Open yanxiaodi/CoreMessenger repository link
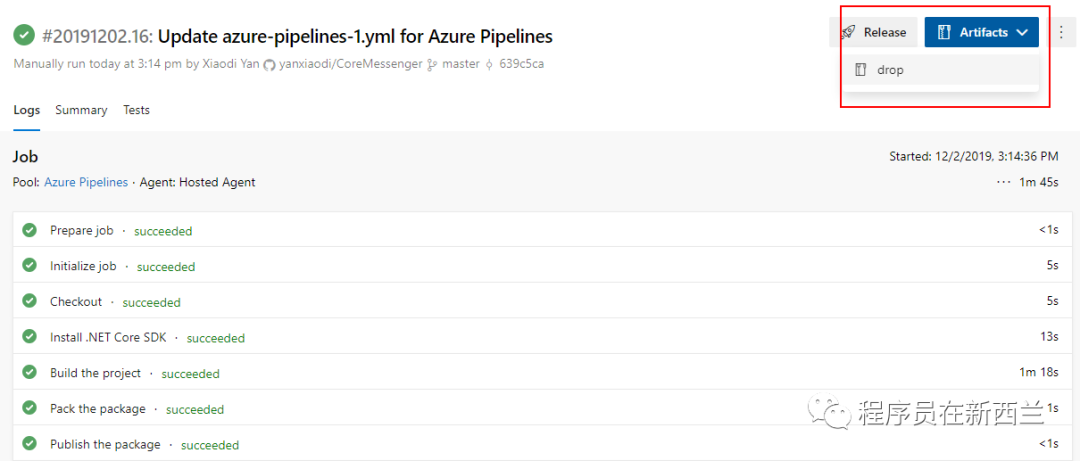This screenshot has width=1080, height=461. click(350, 65)
